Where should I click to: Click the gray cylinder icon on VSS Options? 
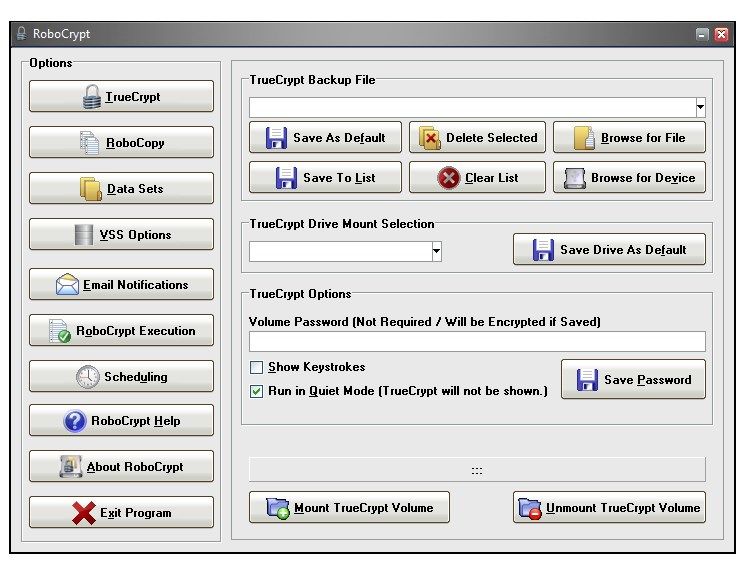[x=84, y=235]
